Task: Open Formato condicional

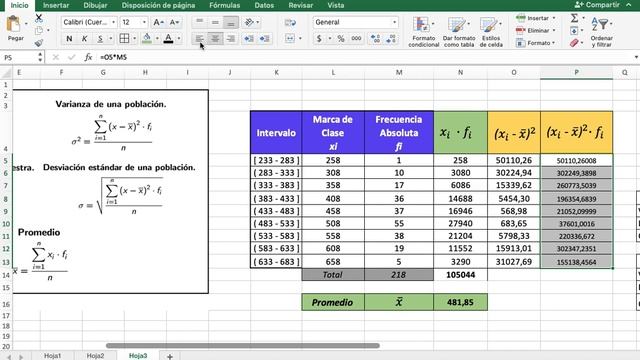Action: [423, 32]
